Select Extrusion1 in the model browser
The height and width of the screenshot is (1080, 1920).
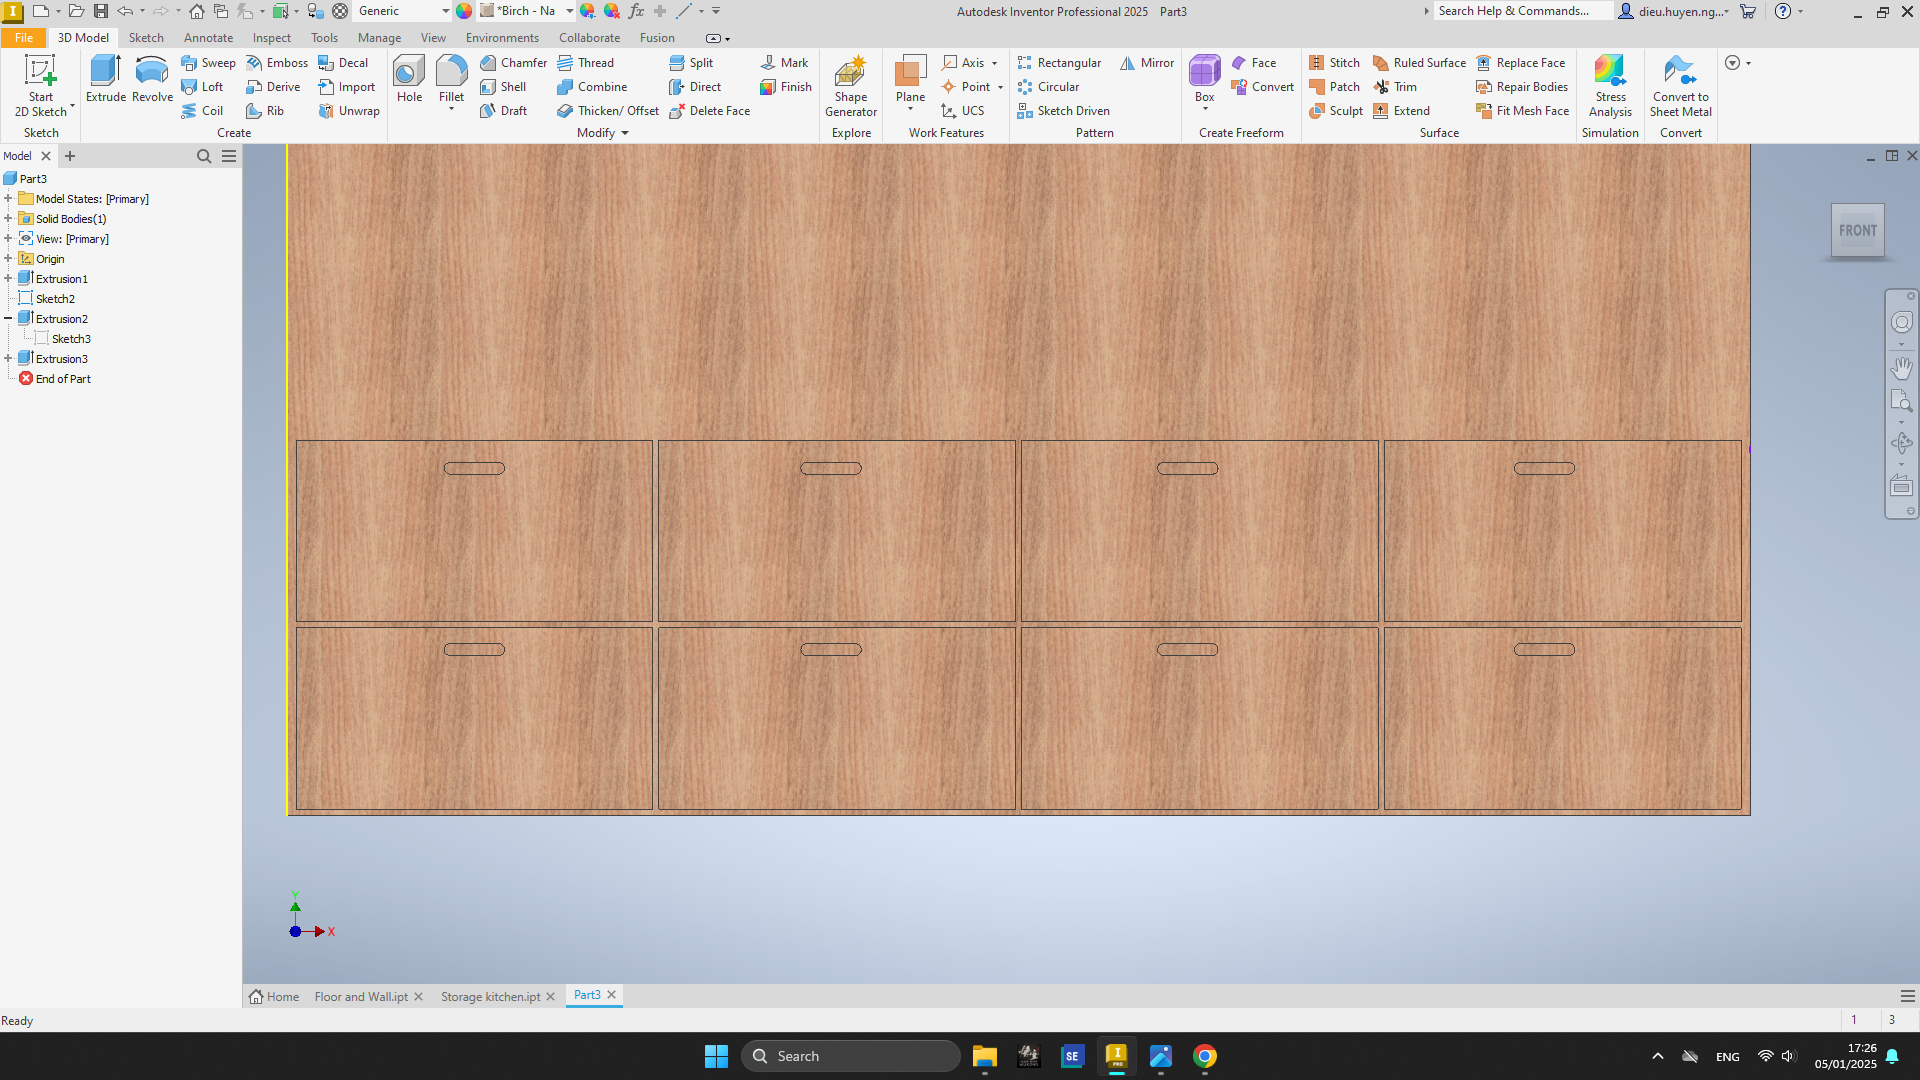pyautogui.click(x=61, y=279)
